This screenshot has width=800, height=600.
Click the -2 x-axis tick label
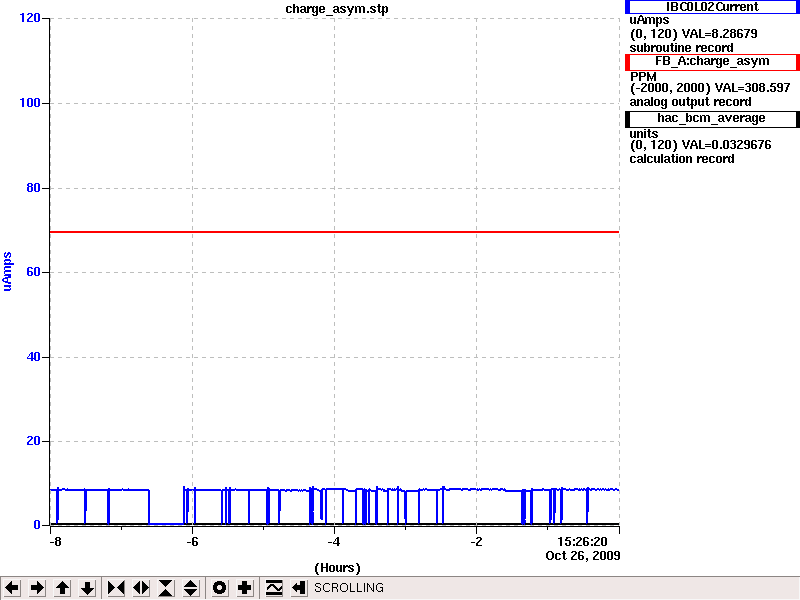[476, 542]
